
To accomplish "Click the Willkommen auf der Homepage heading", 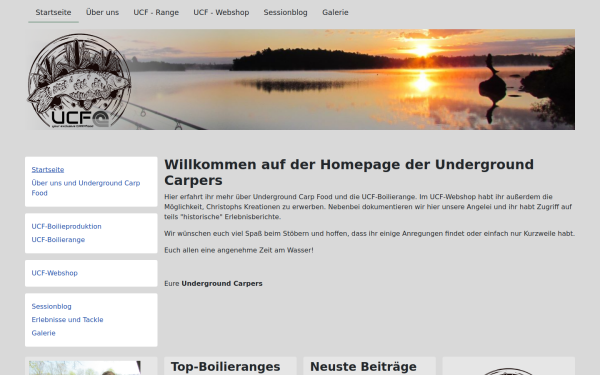I will click(x=349, y=172).
